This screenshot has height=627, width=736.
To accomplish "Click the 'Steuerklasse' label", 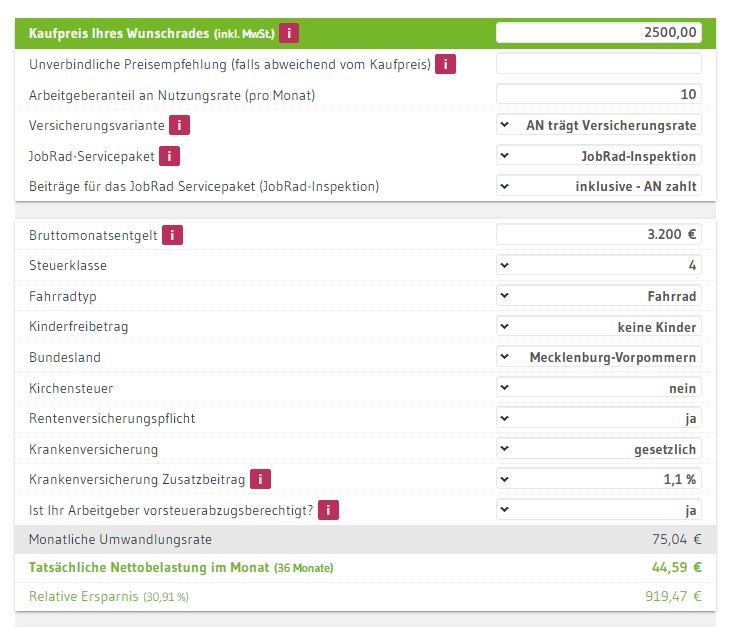I will pos(68,266).
